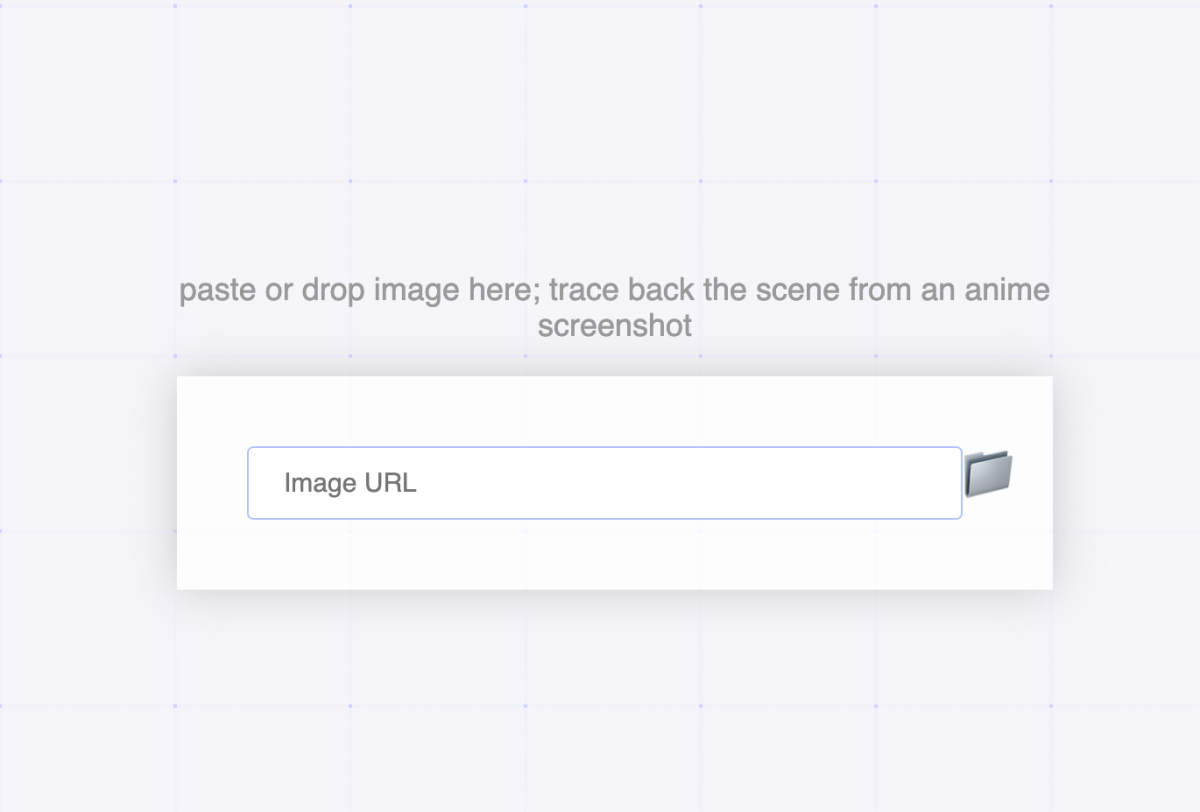Open the file picker via folder icon
Screen dimensions: 1200x812
[988, 474]
